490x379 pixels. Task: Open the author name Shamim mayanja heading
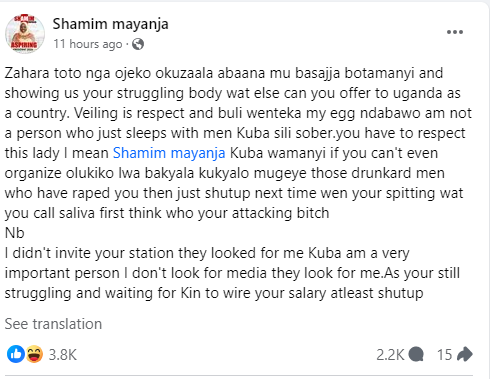(x=110, y=24)
